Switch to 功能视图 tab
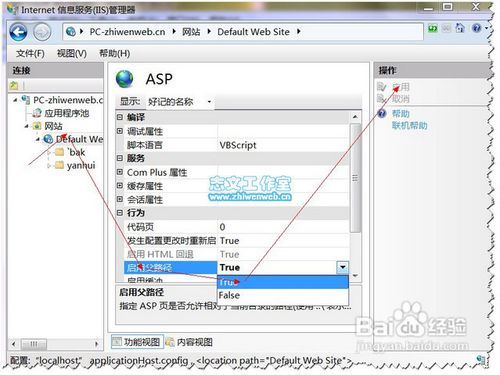This screenshot has height=375, width=500. [x=137, y=342]
